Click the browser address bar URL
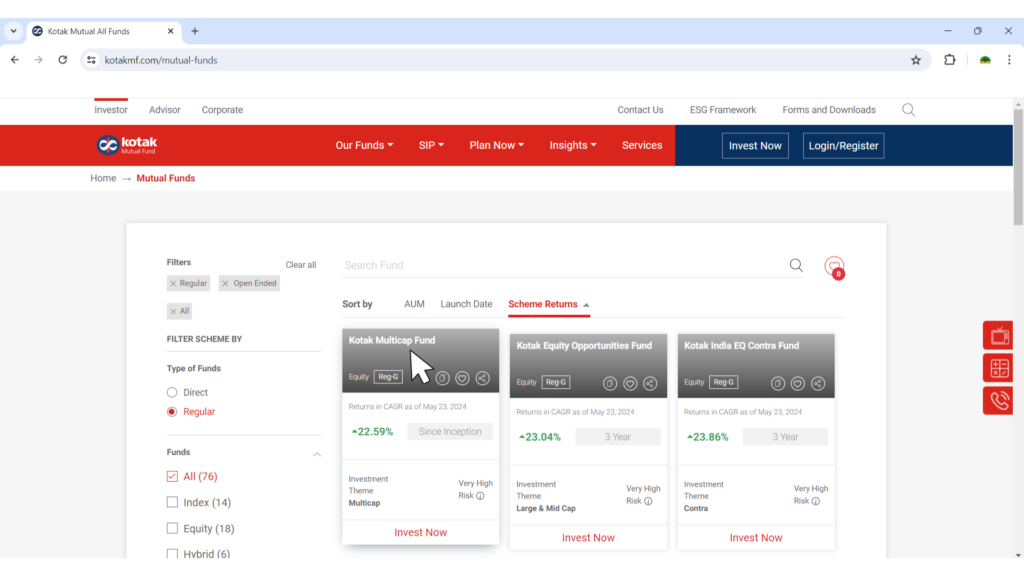The image size is (1024, 576). [x=161, y=60]
